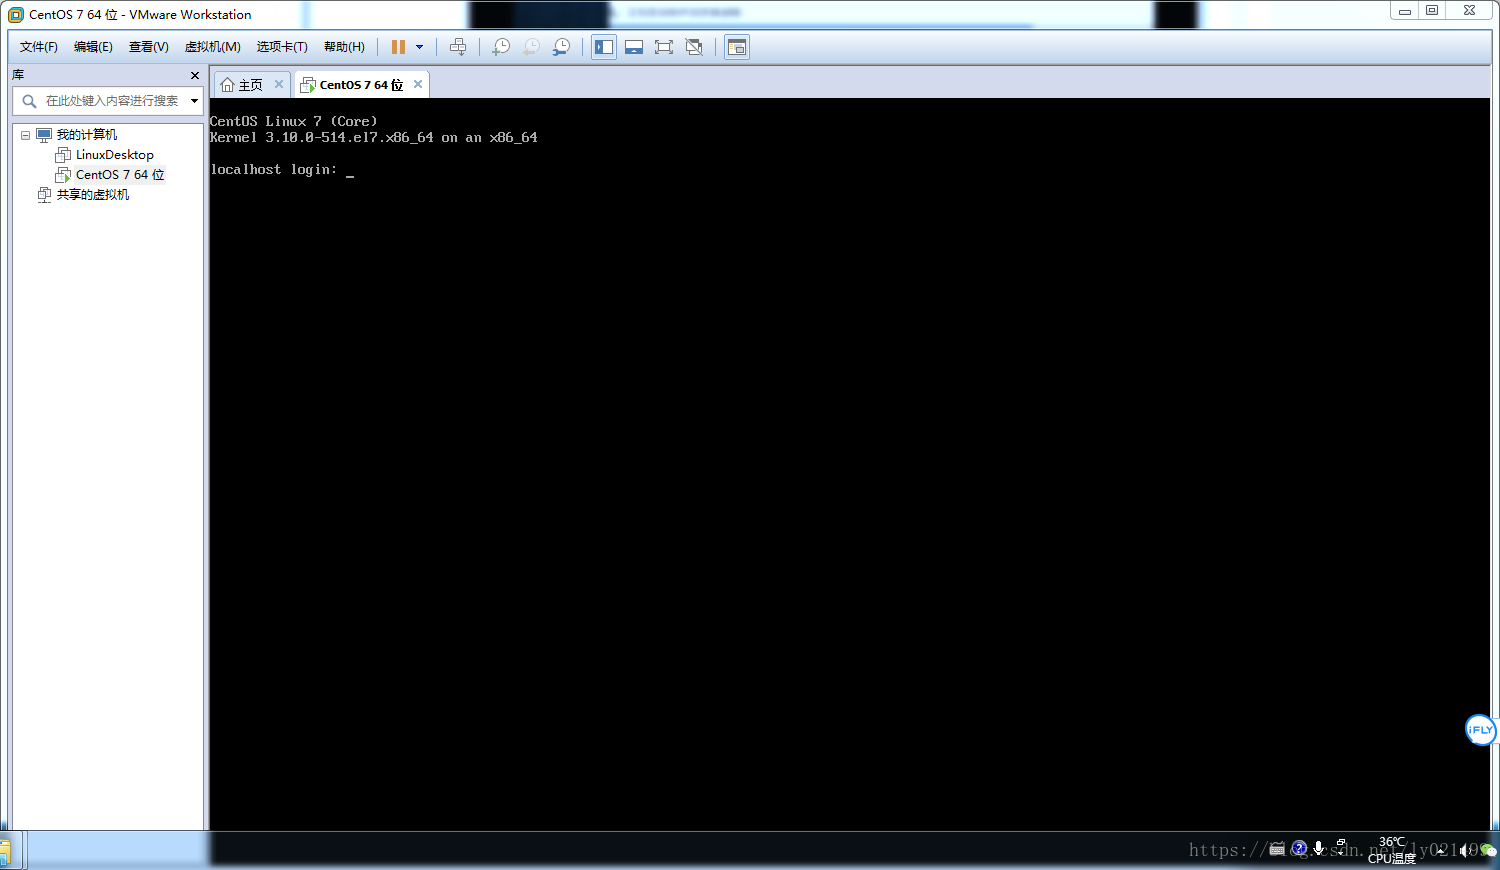The height and width of the screenshot is (870, 1500).
Task: Select LinuxDesktop in the library tree
Action: [x=114, y=155]
